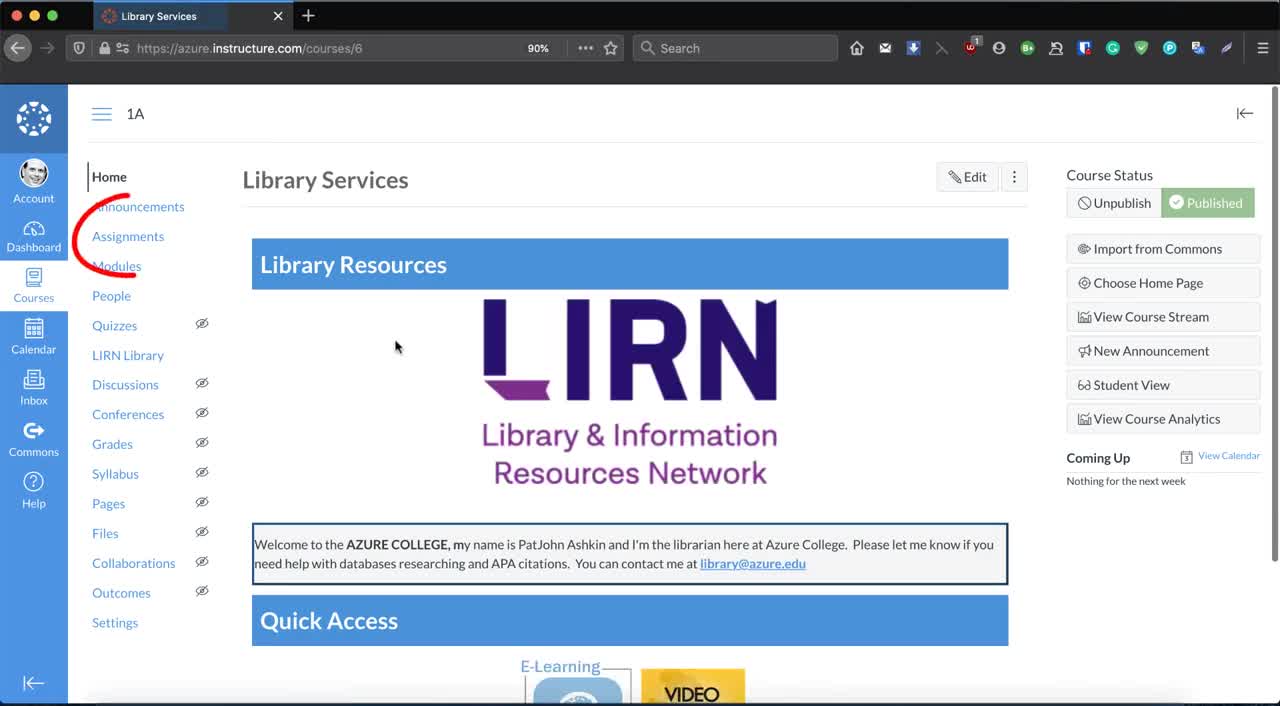
Task: Click the mail envelope toolbar icon
Action: pyautogui.click(x=885, y=48)
